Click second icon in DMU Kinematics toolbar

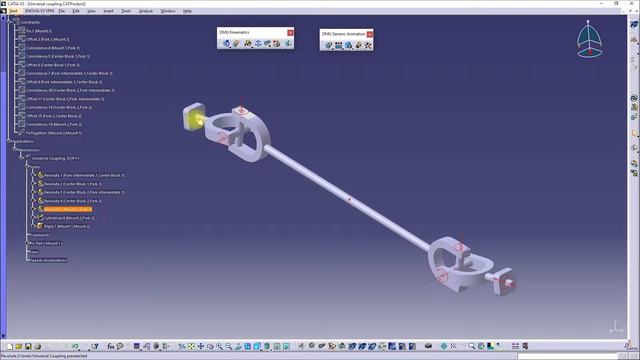coord(237,43)
